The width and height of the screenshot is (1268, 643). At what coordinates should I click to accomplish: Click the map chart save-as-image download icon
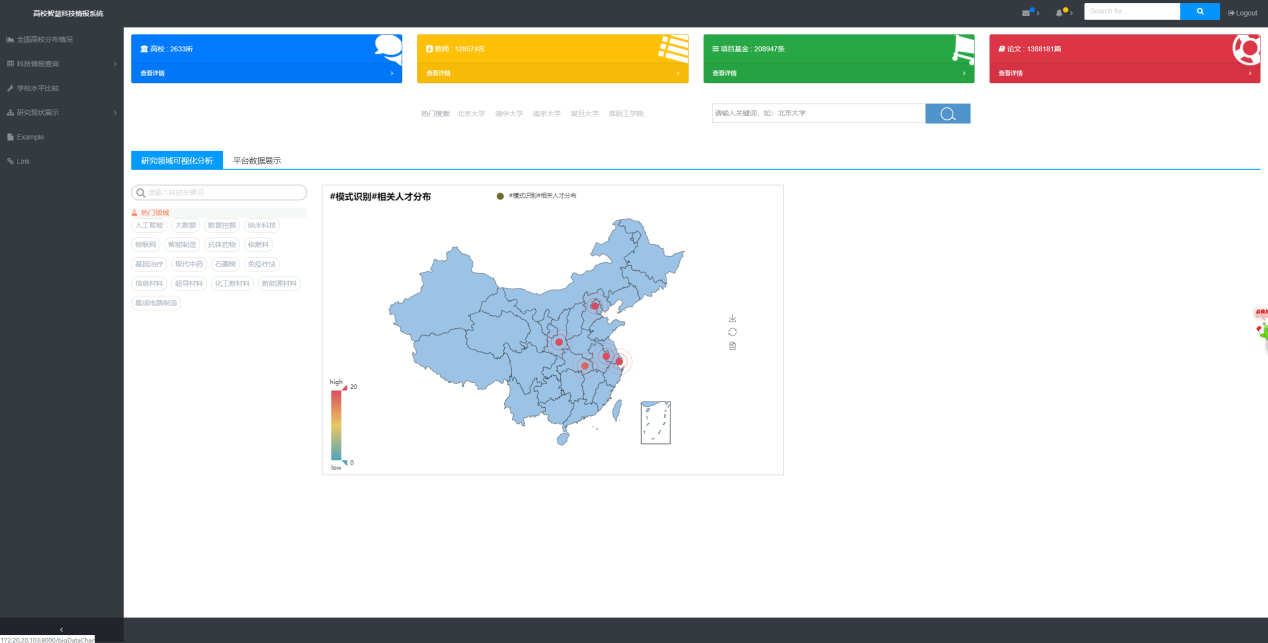732,318
